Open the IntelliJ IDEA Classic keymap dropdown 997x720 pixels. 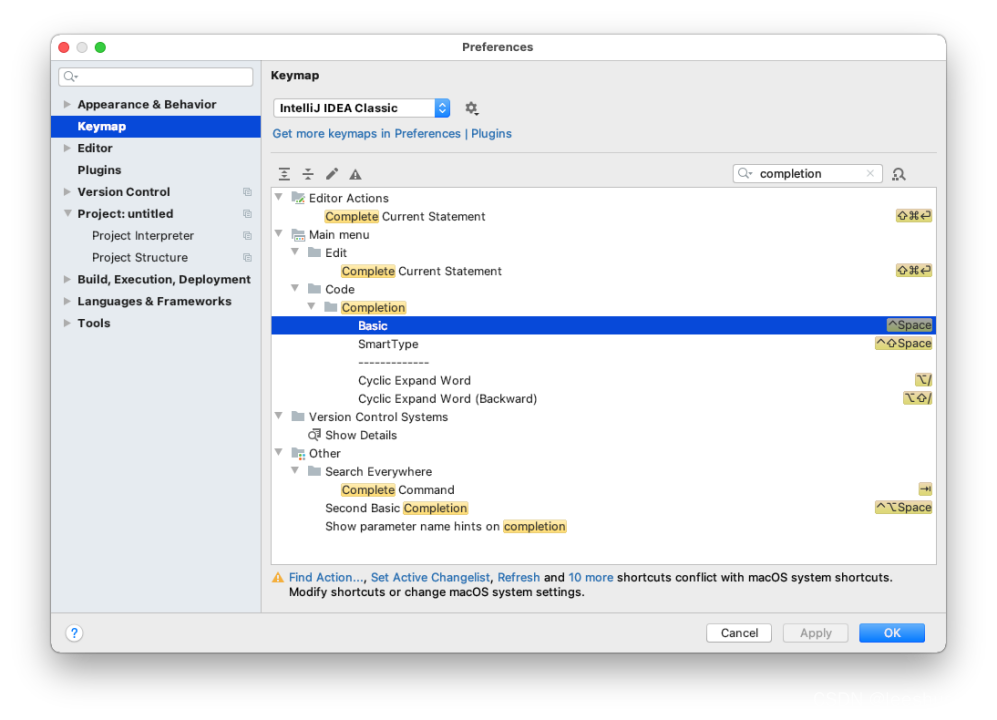point(362,108)
